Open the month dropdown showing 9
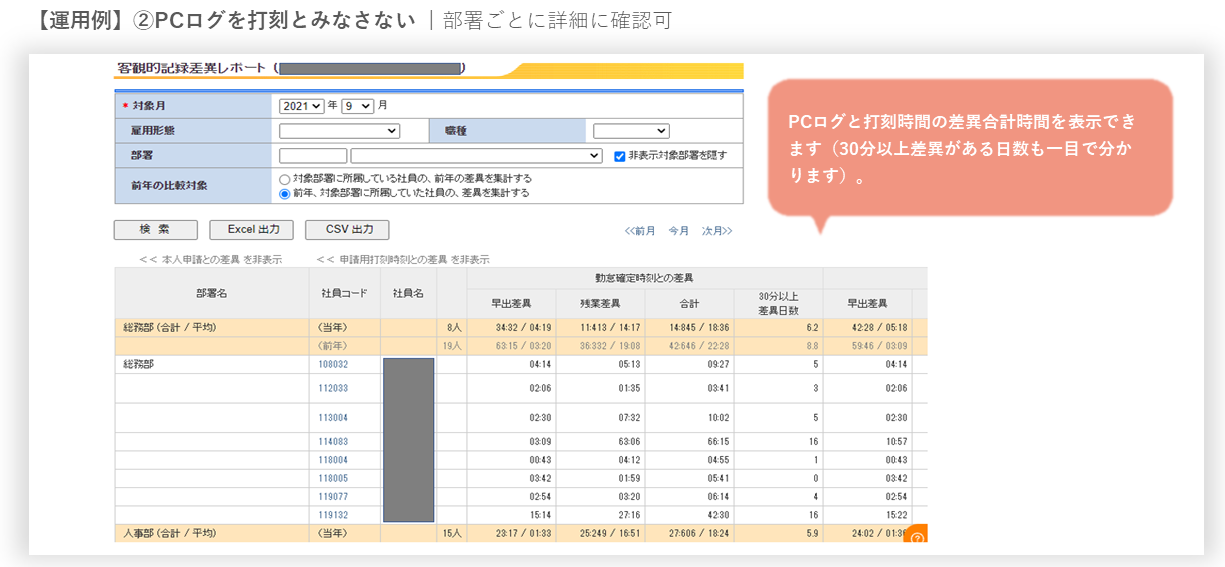 [x=357, y=105]
